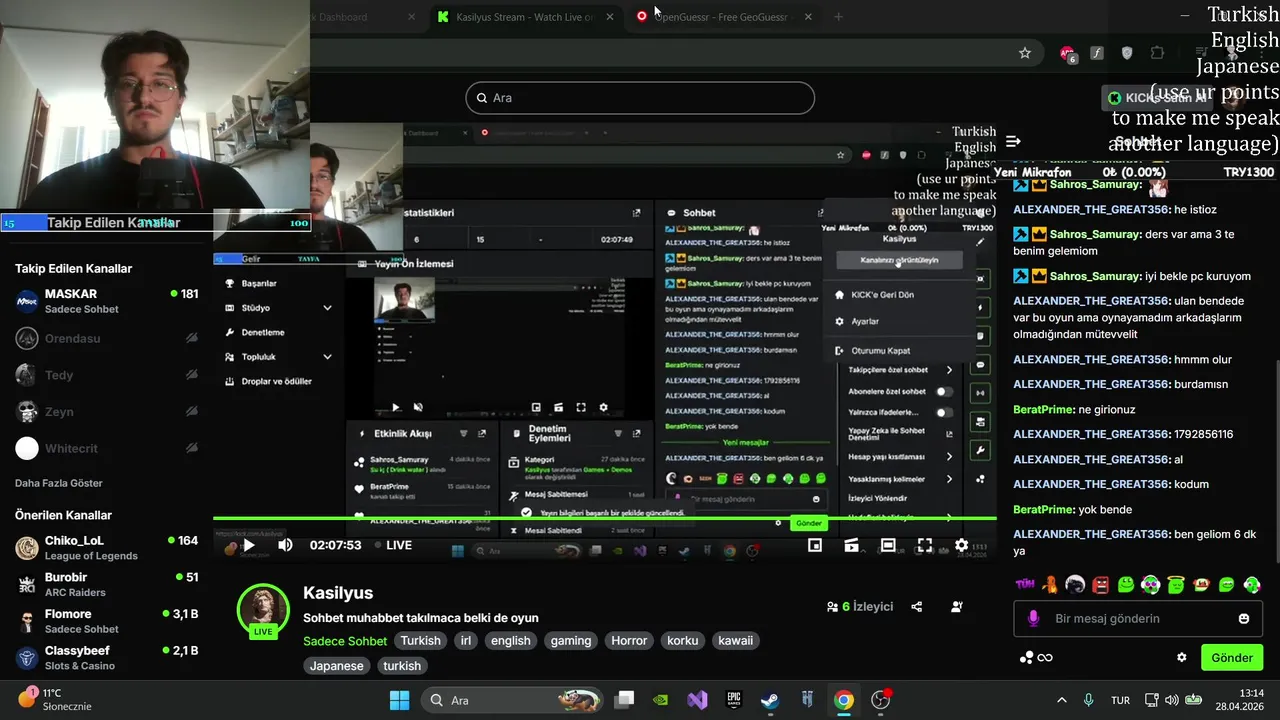The width and height of the screenshot is (1280, 720).
Task: Open a new browser tab with plus
Action: point(838,17)
